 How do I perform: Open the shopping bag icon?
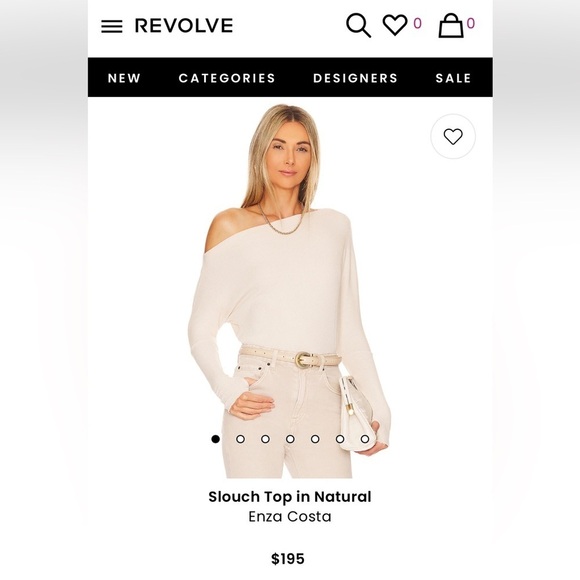pyautogui.click(x=451, y=25)
